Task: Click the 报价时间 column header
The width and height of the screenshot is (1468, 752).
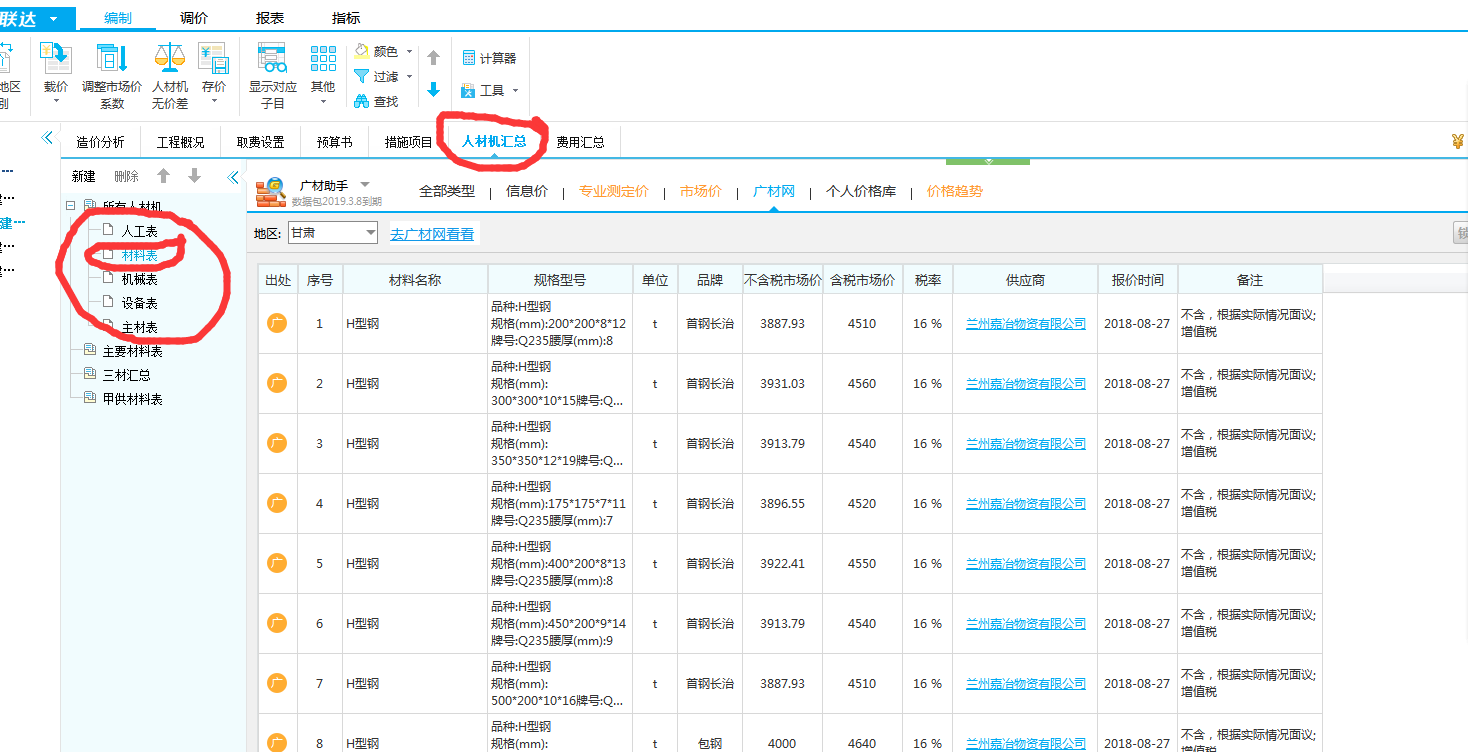Action: pos(1138,280)
